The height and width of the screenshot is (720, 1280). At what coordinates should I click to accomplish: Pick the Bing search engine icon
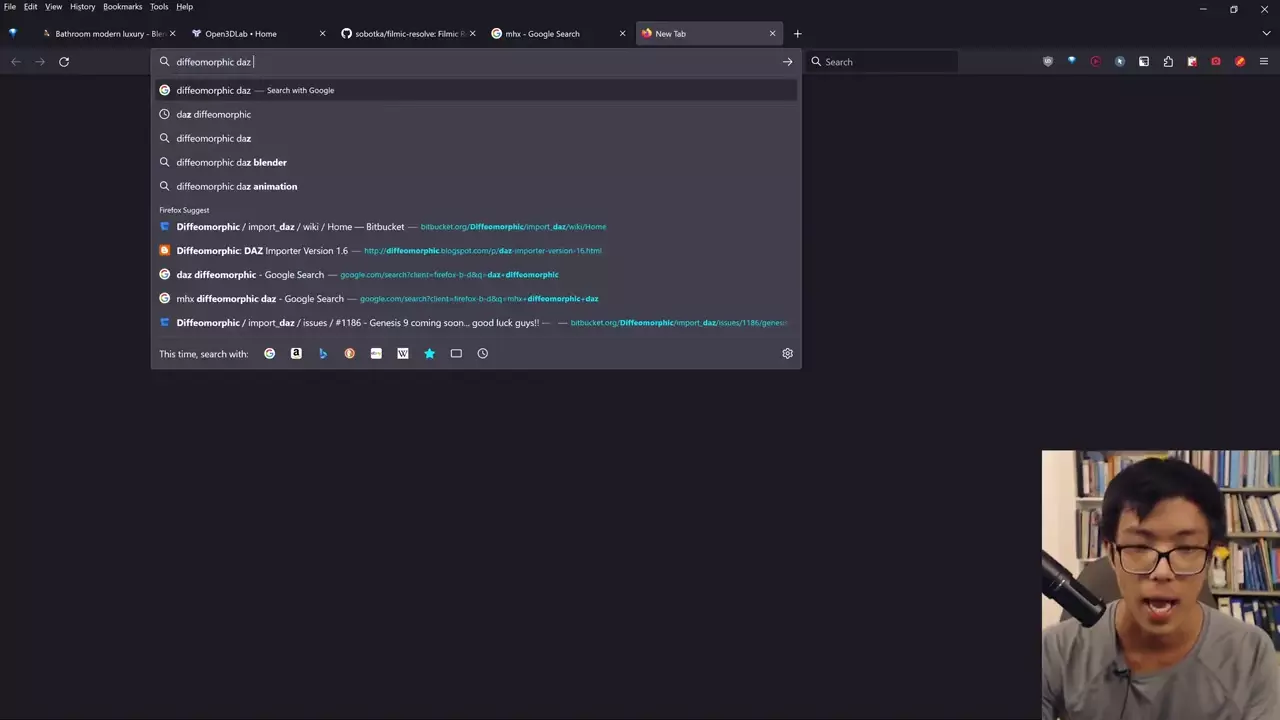pyautogui.click(x=323, y=353)
